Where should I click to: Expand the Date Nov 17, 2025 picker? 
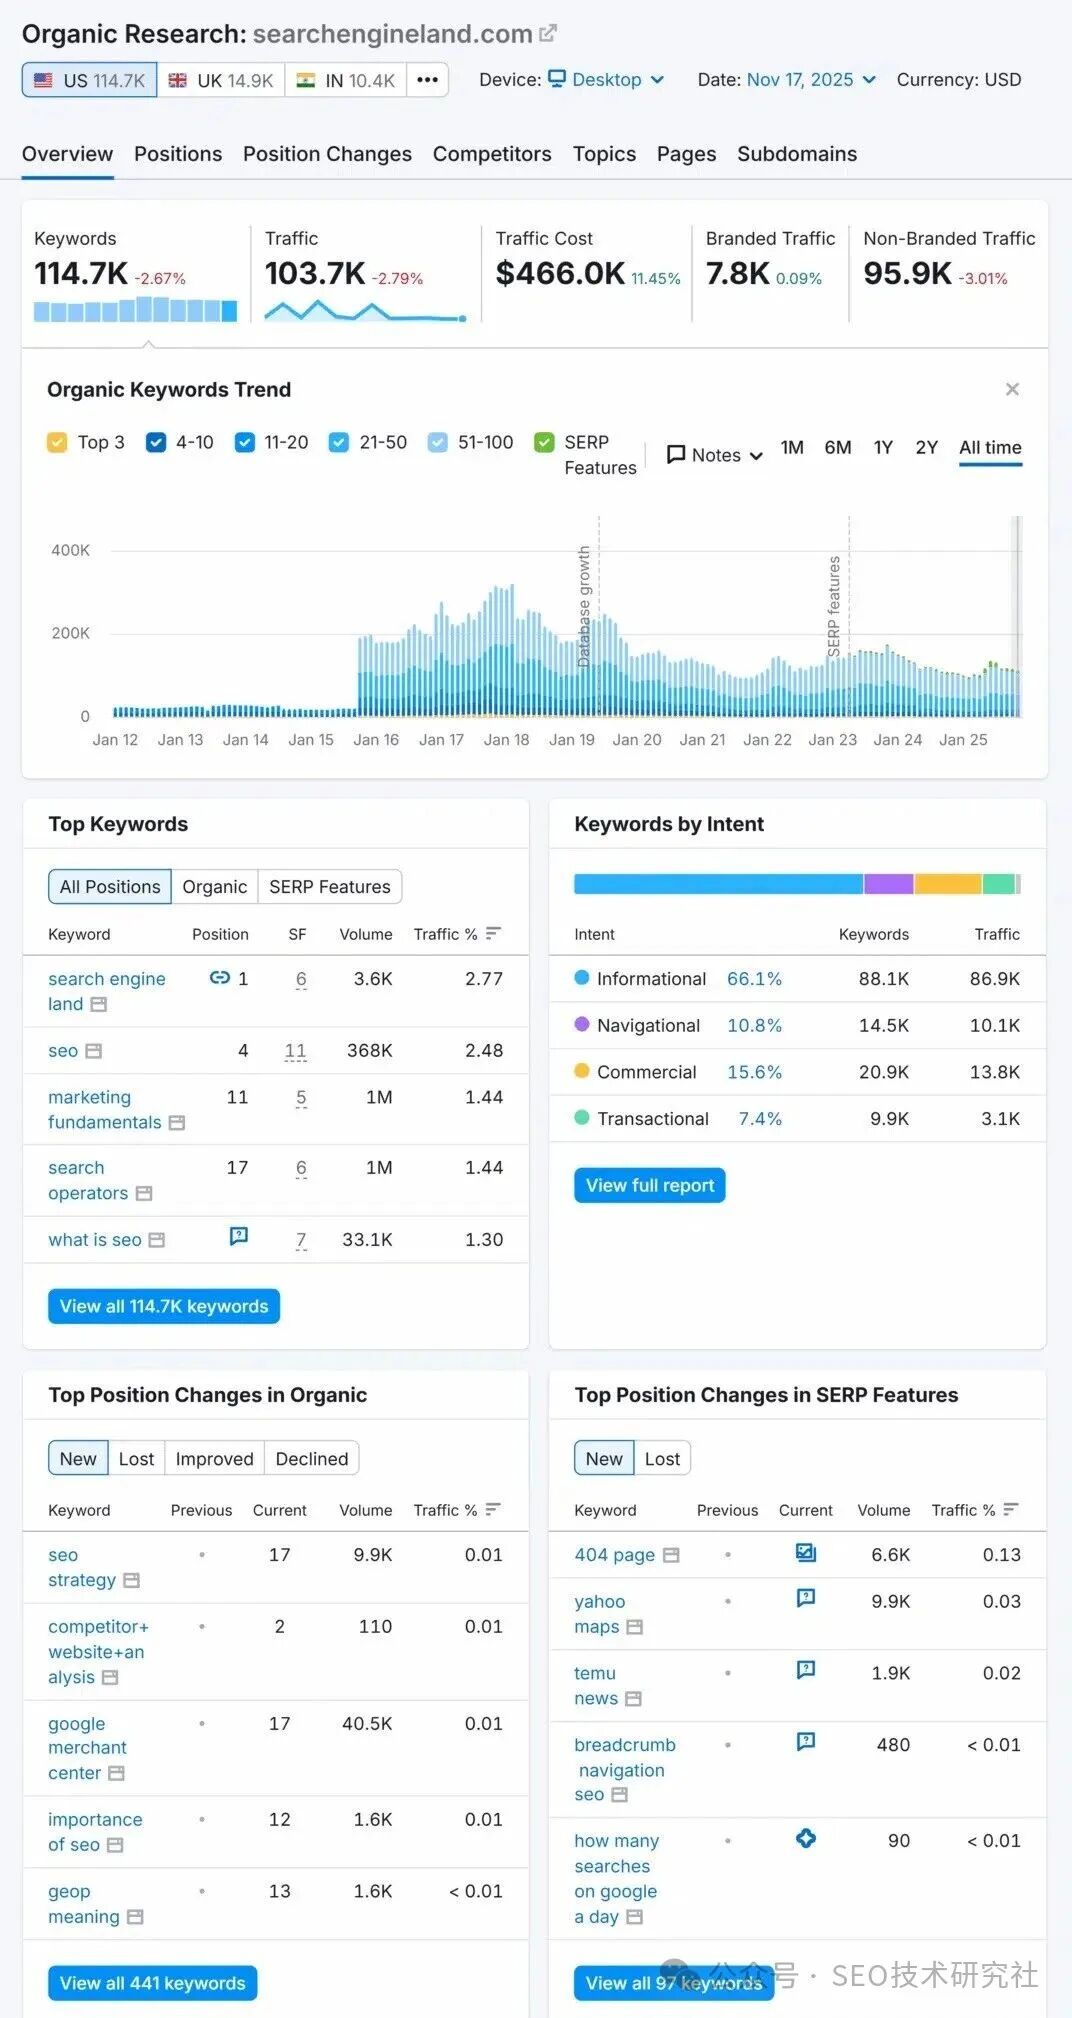[811, 80]
